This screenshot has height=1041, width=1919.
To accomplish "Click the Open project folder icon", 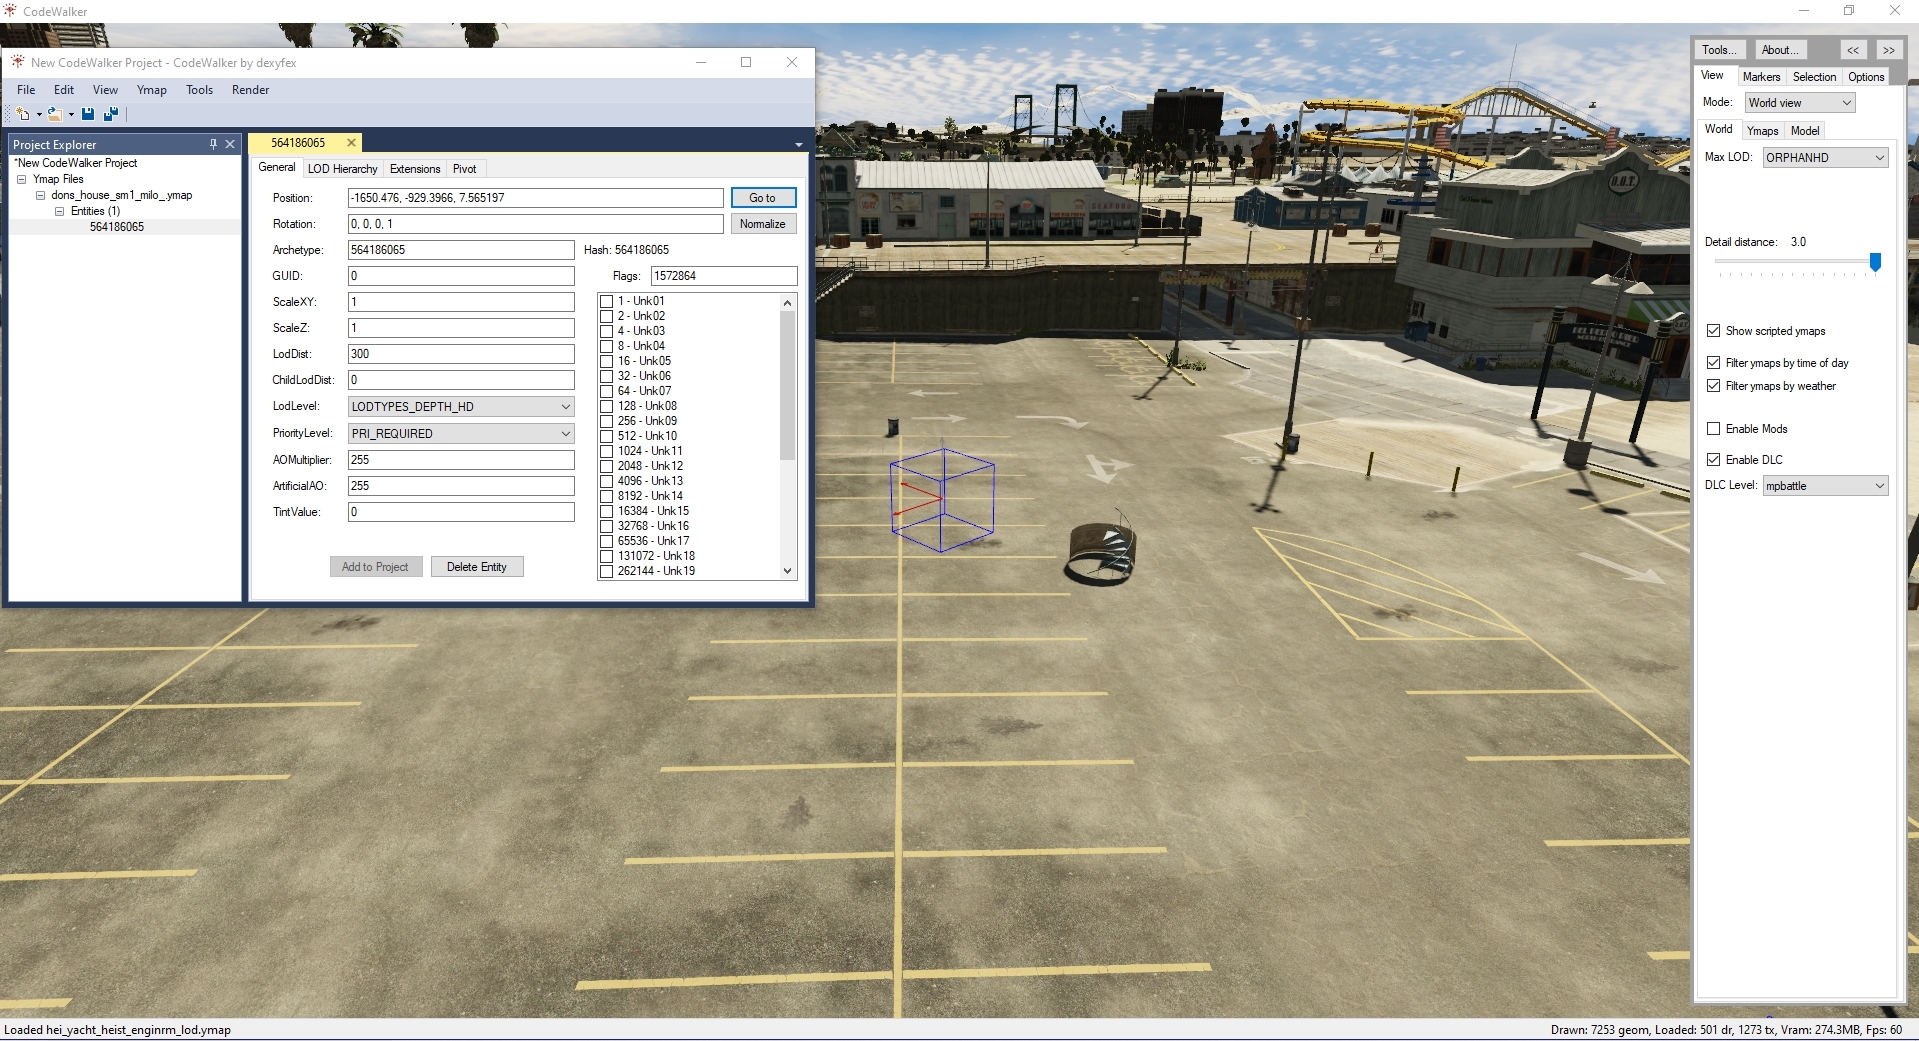I will 55,114.
